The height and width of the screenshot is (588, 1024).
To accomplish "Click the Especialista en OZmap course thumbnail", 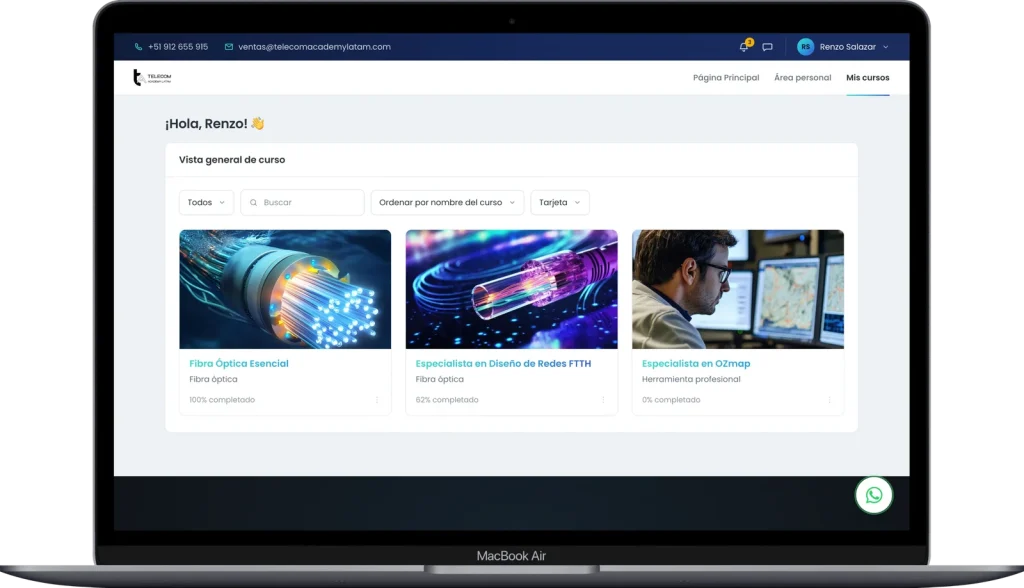I will tap(738, 289).
